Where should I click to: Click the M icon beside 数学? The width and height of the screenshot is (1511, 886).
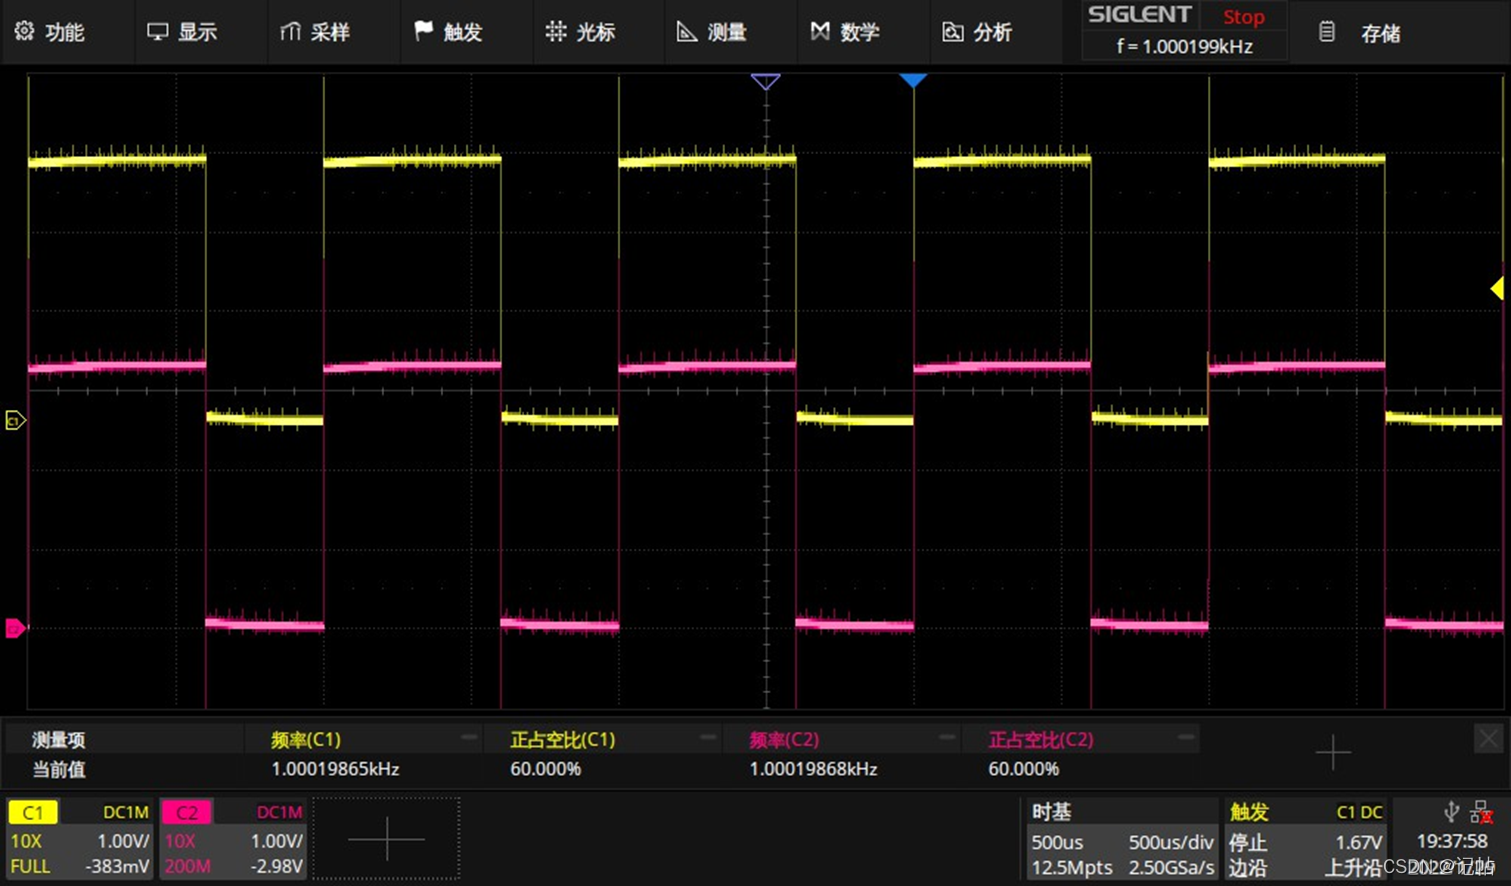coord(820,31)
